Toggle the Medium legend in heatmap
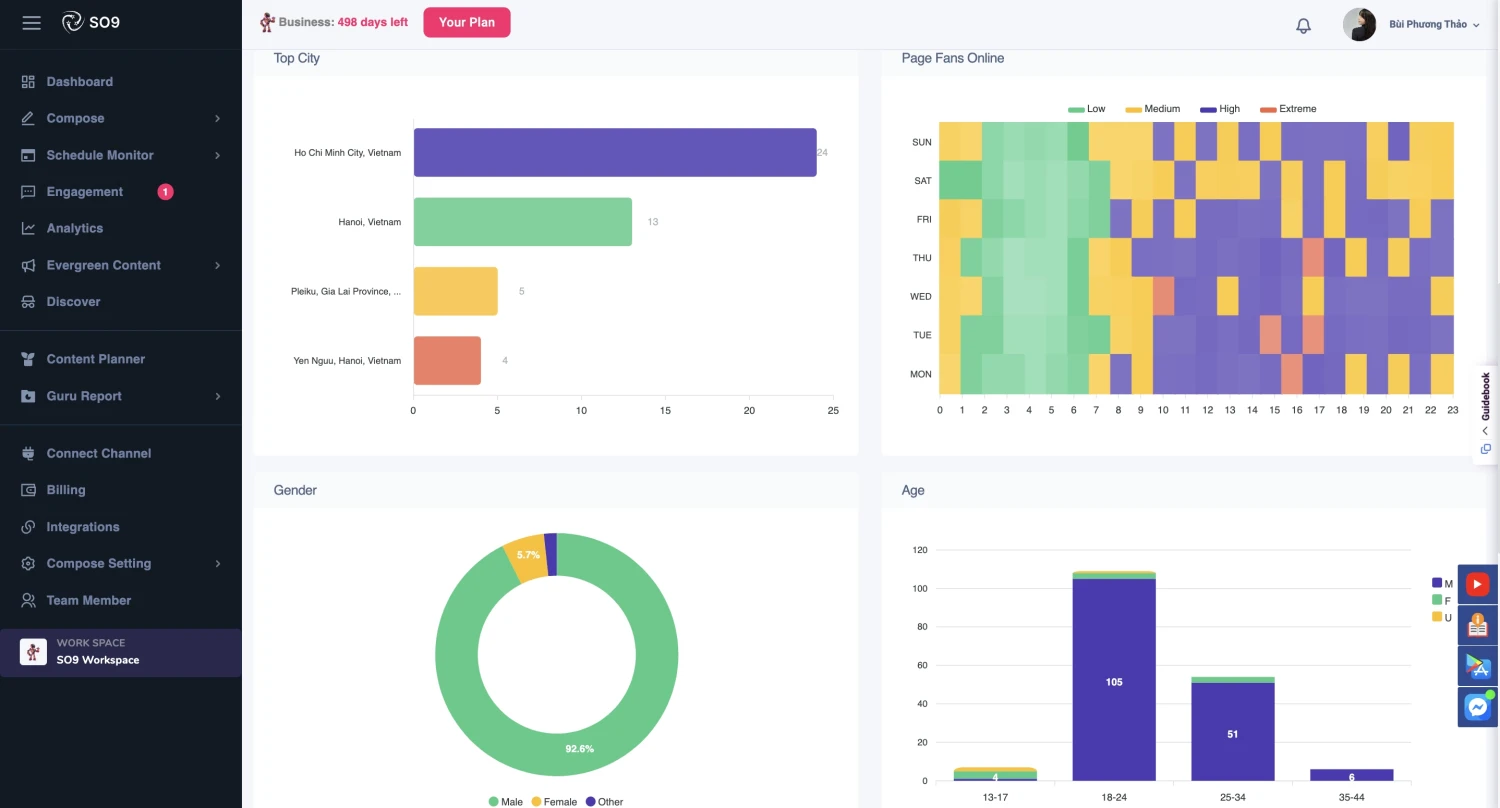1500x808 pixels. [x=1153, y=109]
